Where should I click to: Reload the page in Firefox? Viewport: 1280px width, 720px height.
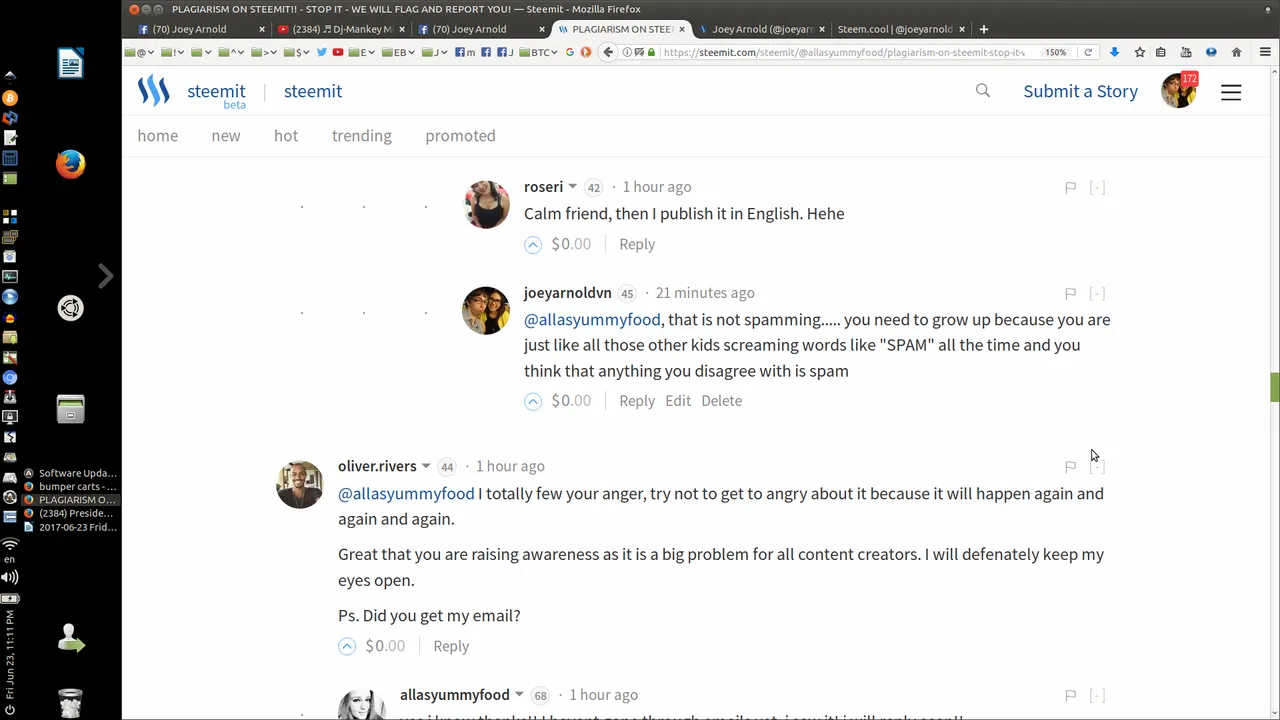click(1088, 52)
